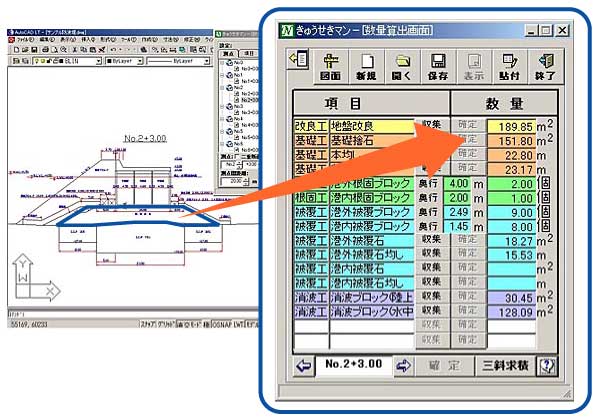Click the Print icon in AutoCAD toolbar
This screenshot has height=420, width=595.
click(45, 50)
